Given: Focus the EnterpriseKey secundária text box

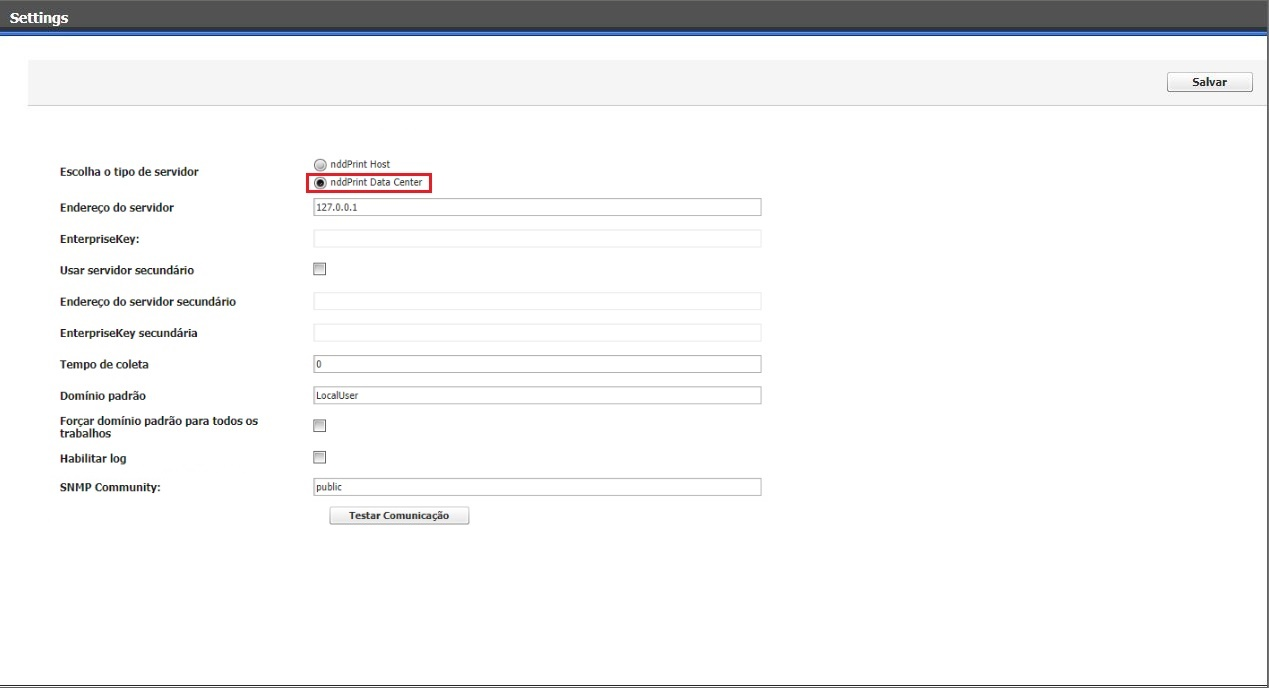Looking at the screenshot, I should coord(537,332).
